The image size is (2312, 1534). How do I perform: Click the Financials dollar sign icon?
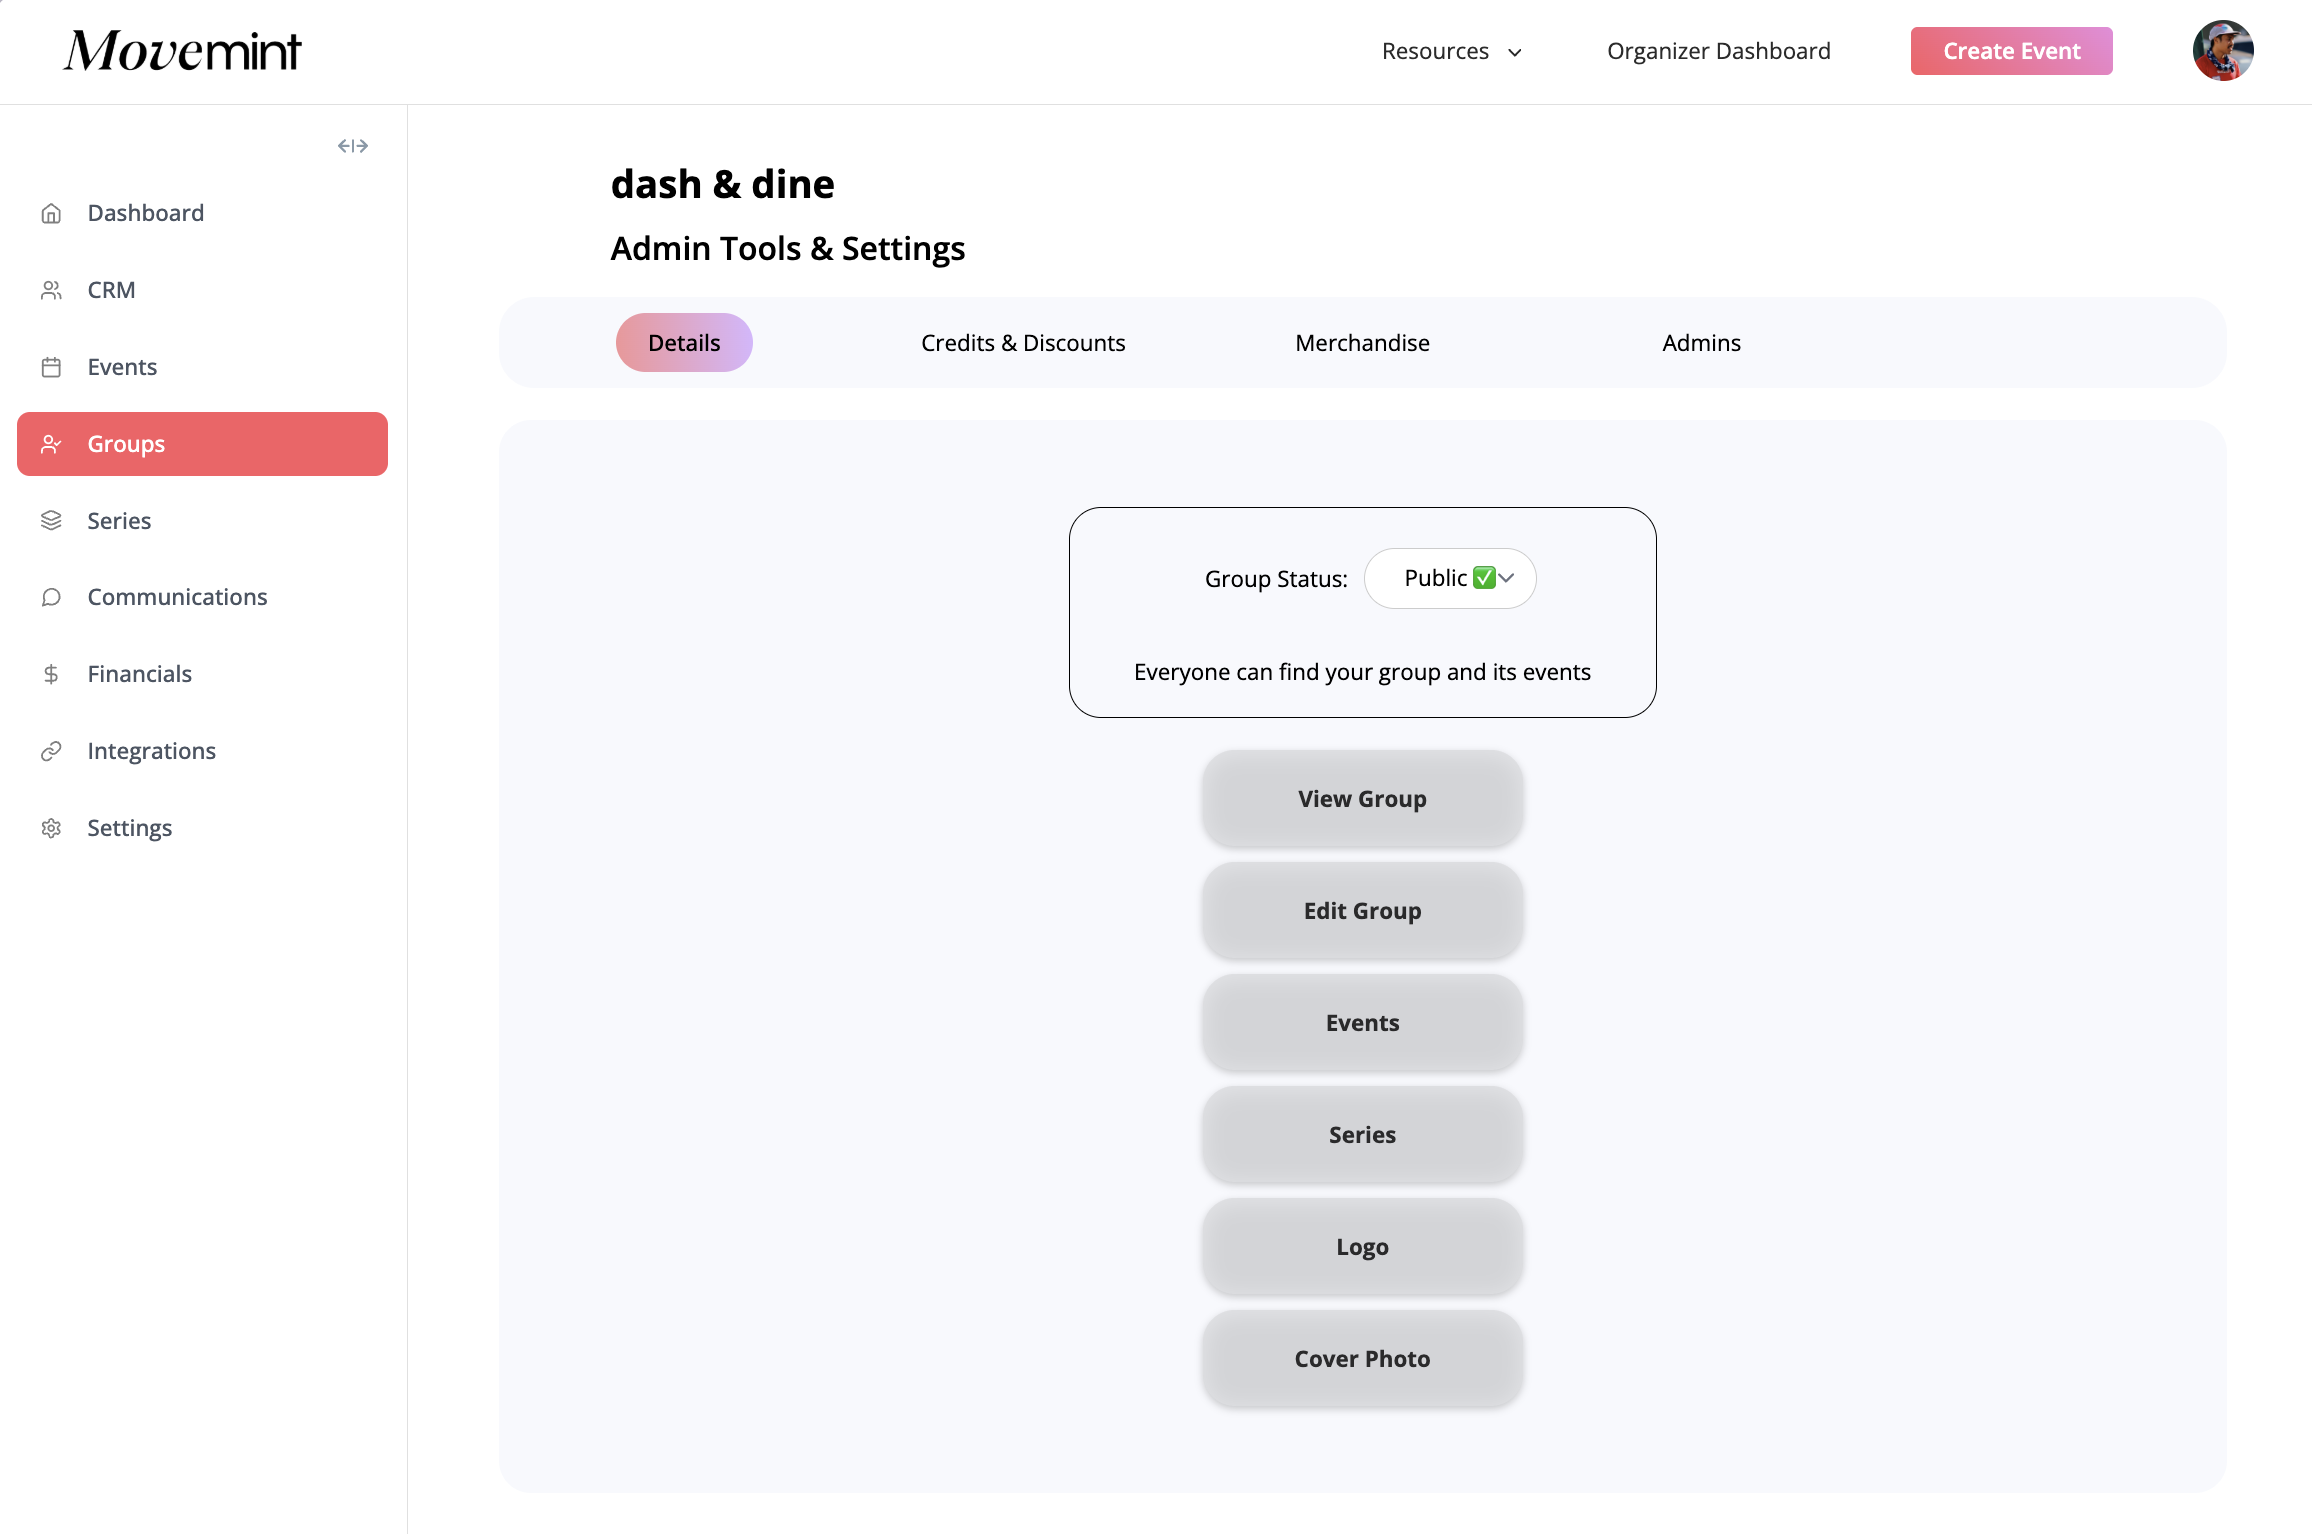[x=51, y=674]
